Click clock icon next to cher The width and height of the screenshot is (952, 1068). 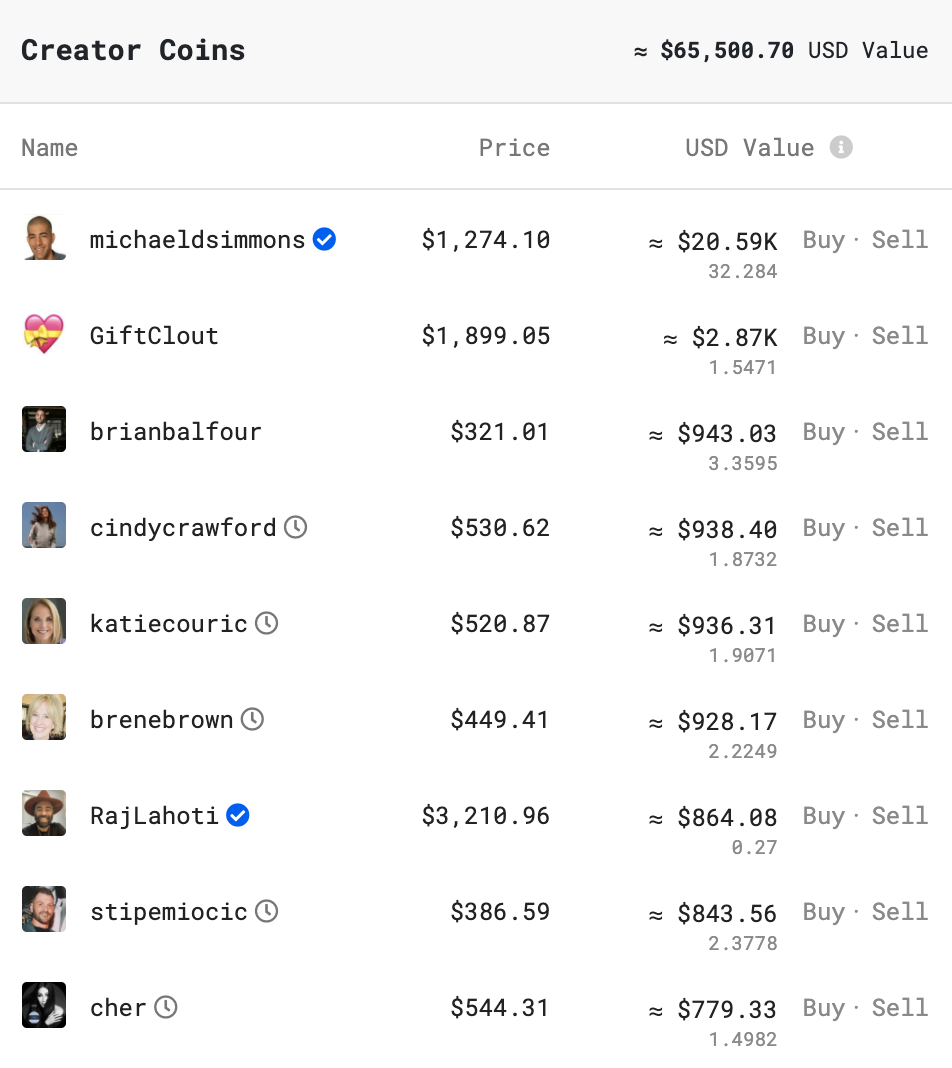pyautogui.click(x=166, y=1007)
